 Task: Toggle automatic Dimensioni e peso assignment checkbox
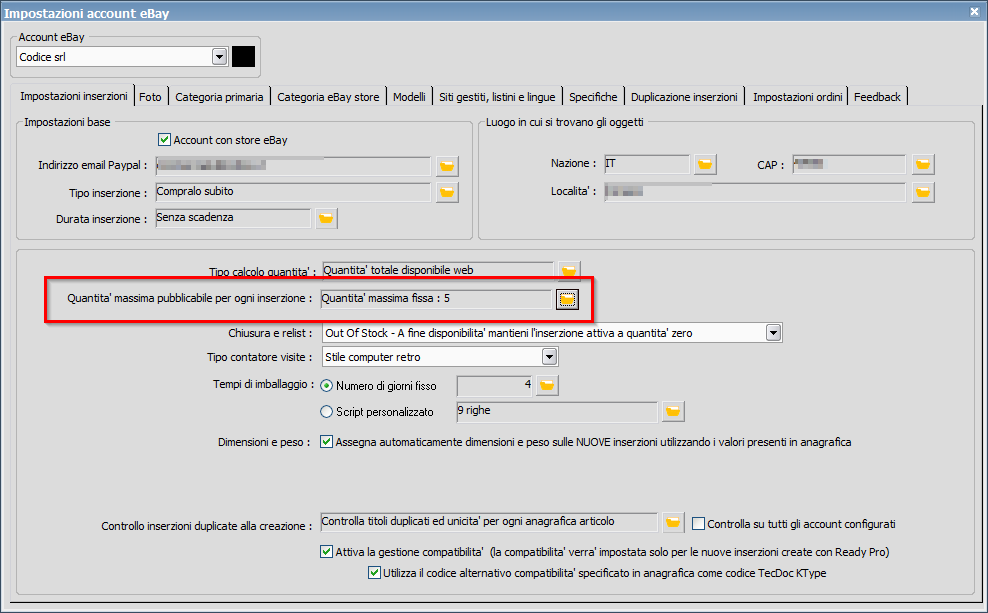coord(326,442)
